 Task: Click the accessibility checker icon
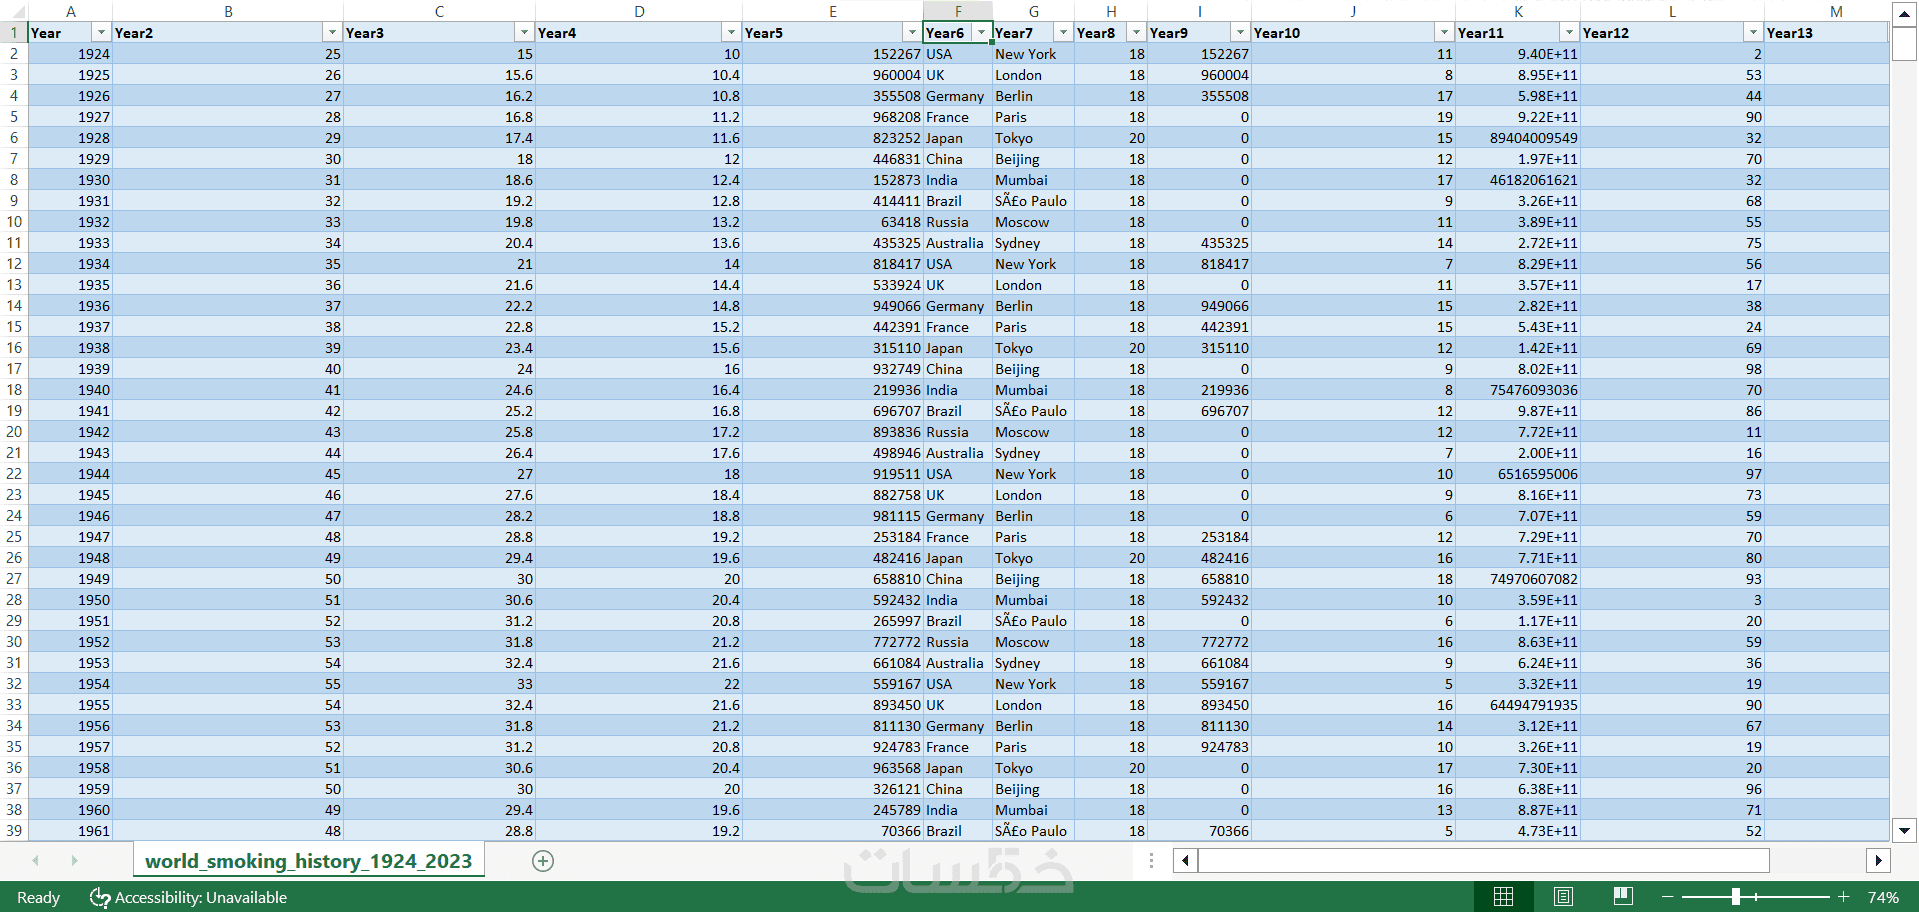[100, 897]
